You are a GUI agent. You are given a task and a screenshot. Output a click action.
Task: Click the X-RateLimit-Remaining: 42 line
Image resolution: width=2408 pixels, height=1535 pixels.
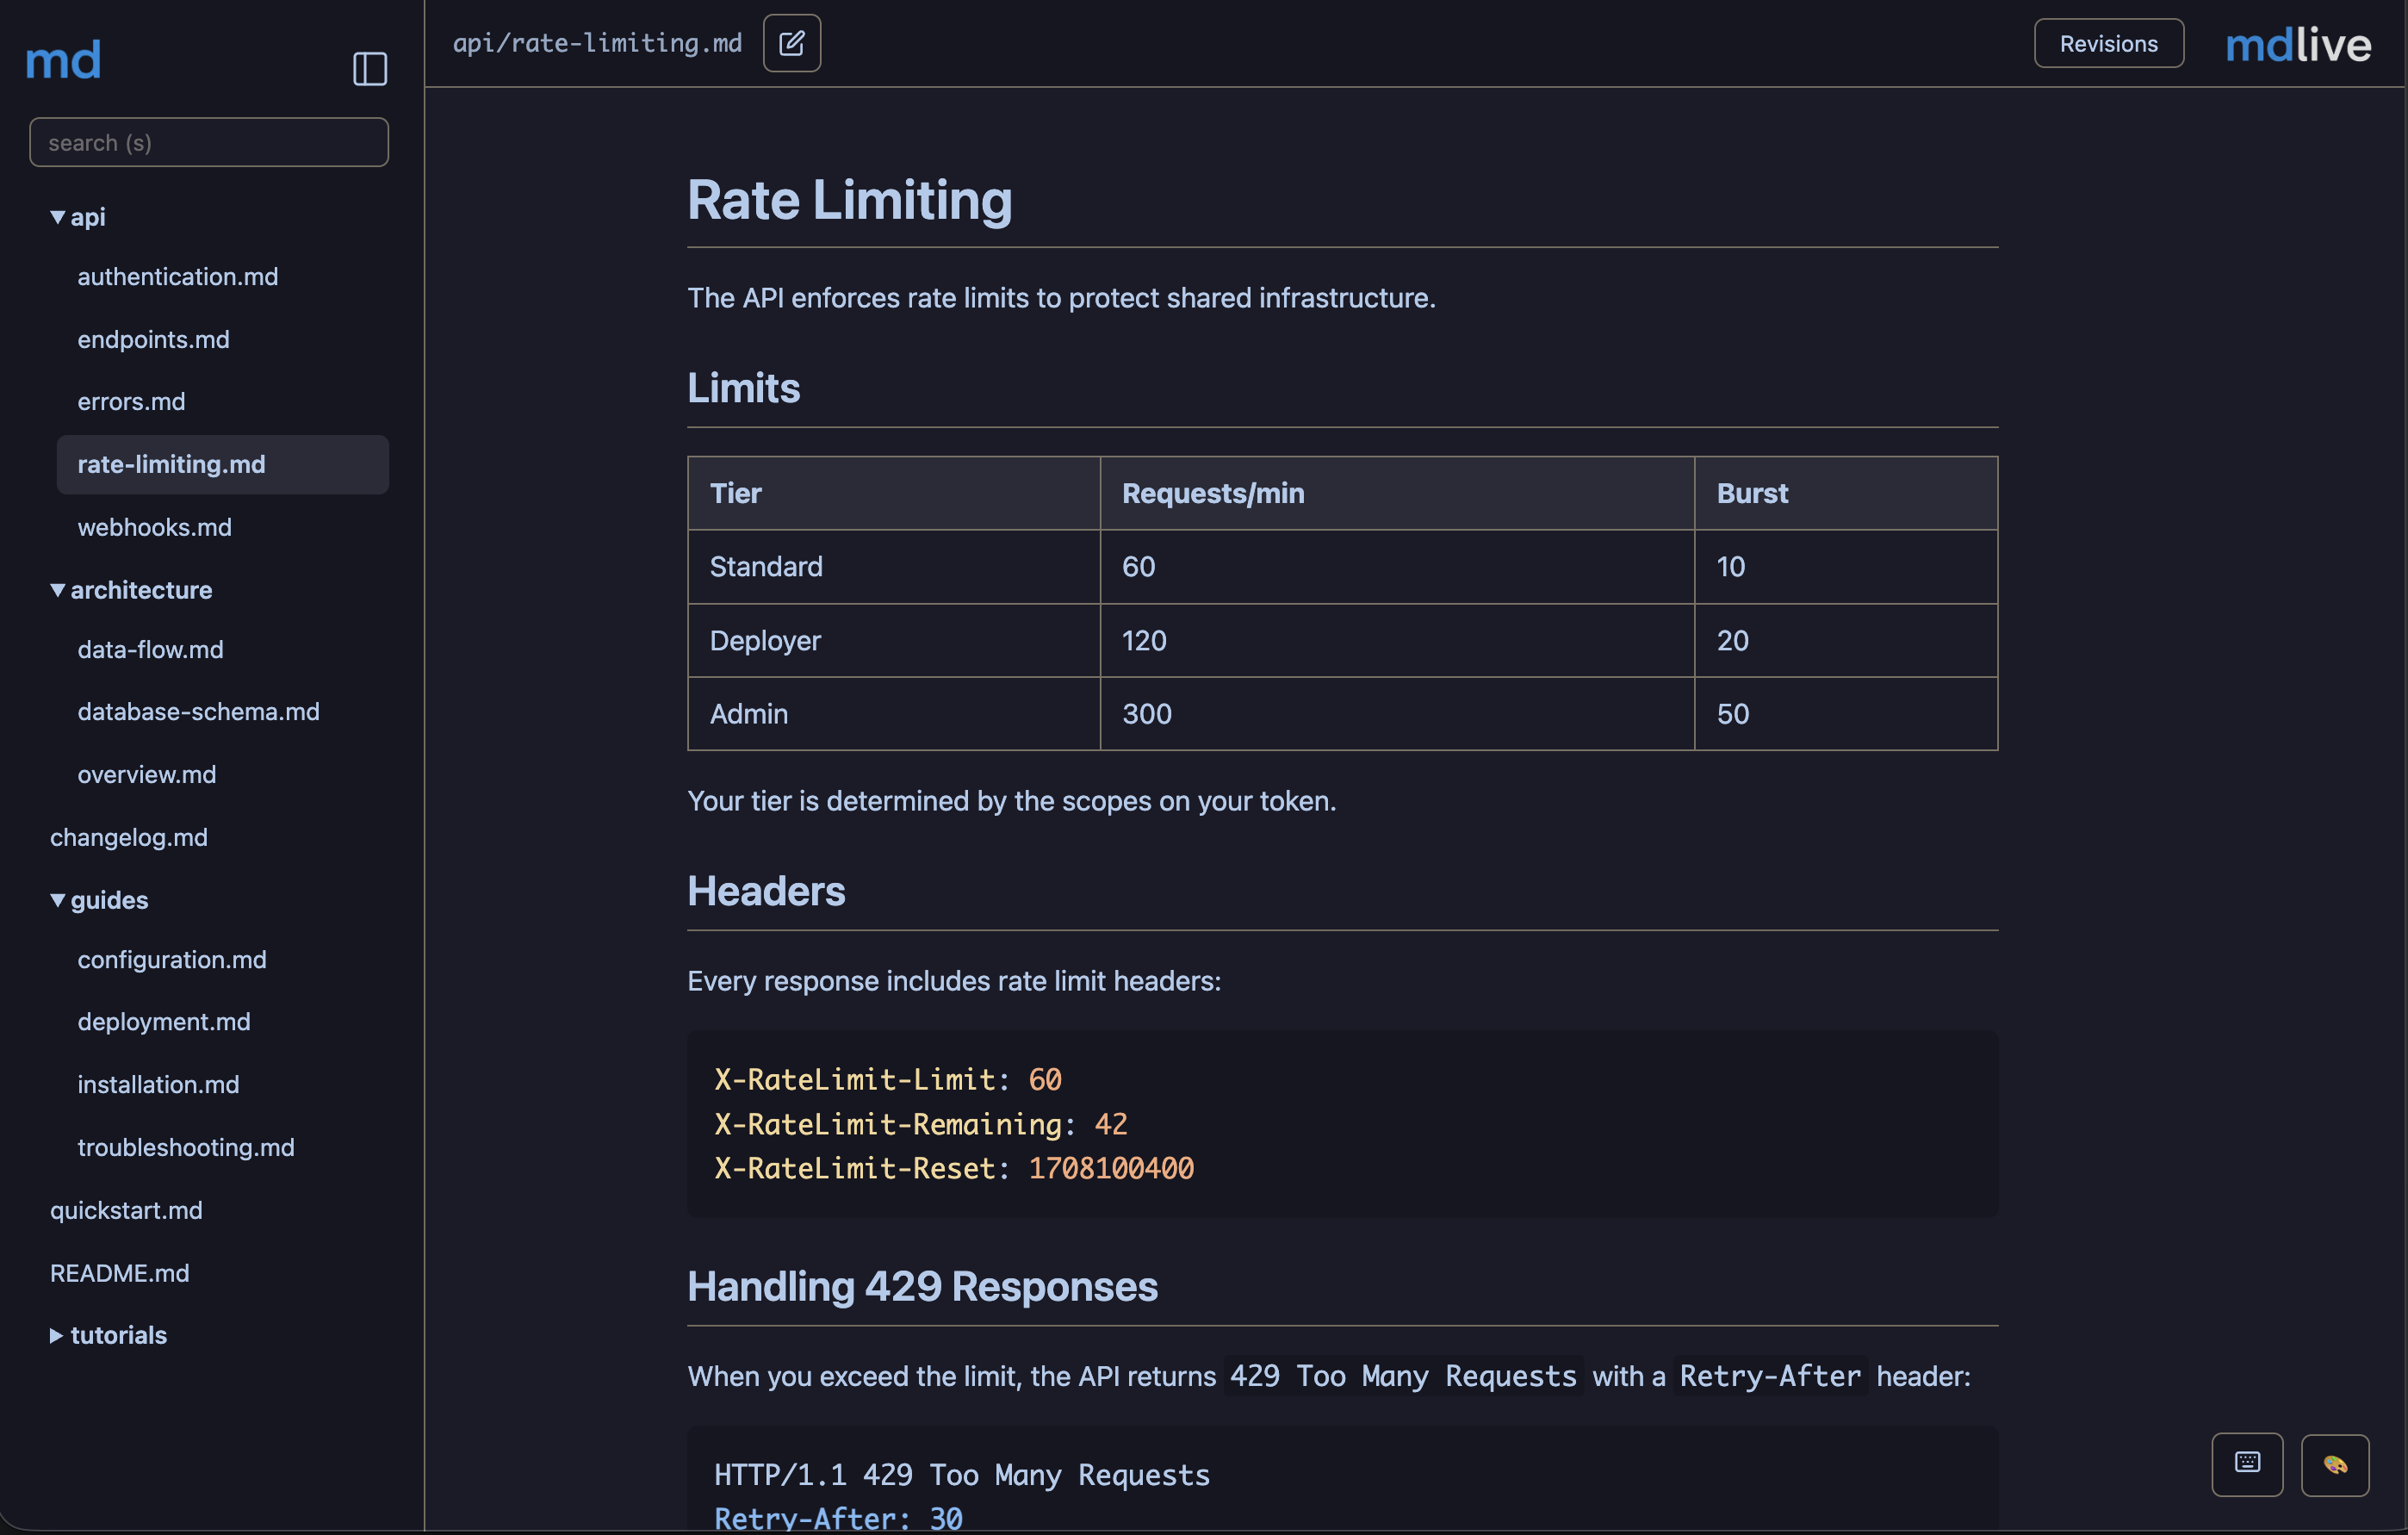tap(921, 1124)
